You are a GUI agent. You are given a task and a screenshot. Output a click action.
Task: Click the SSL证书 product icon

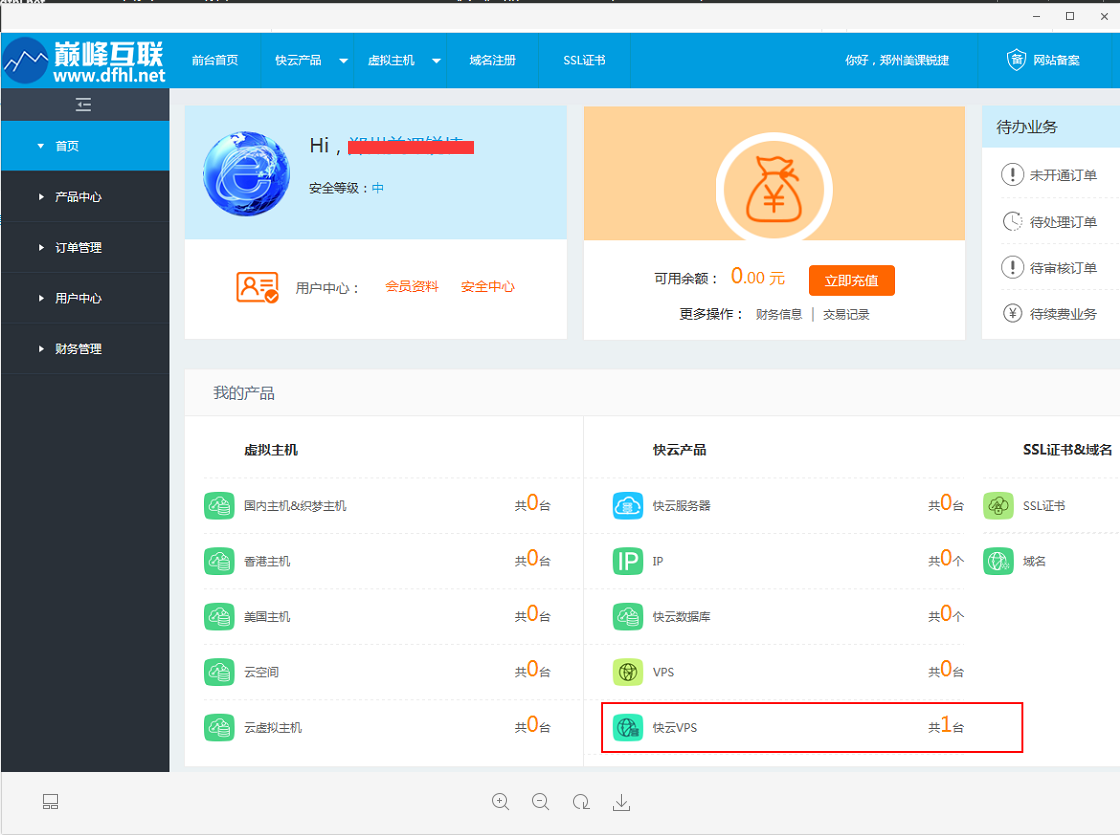coord(999,506)
